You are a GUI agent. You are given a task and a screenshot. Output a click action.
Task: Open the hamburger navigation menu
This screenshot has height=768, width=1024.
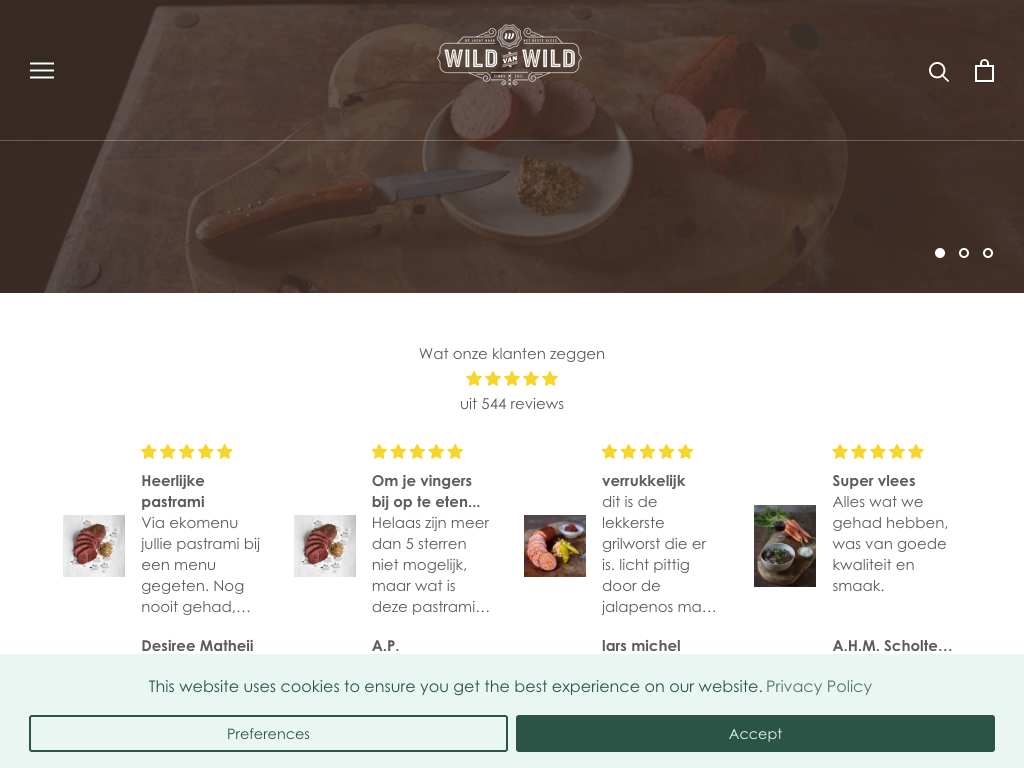[x=42, y=71]
